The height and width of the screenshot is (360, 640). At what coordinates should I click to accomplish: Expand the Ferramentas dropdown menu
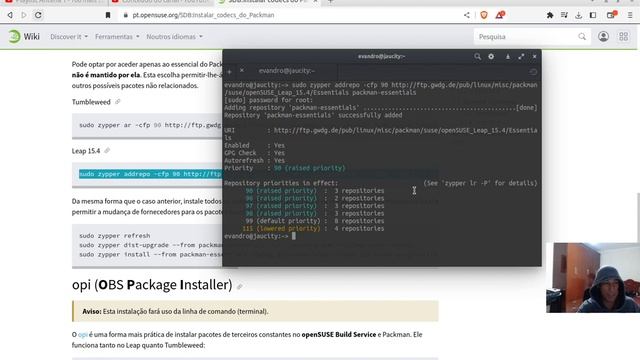117,37
